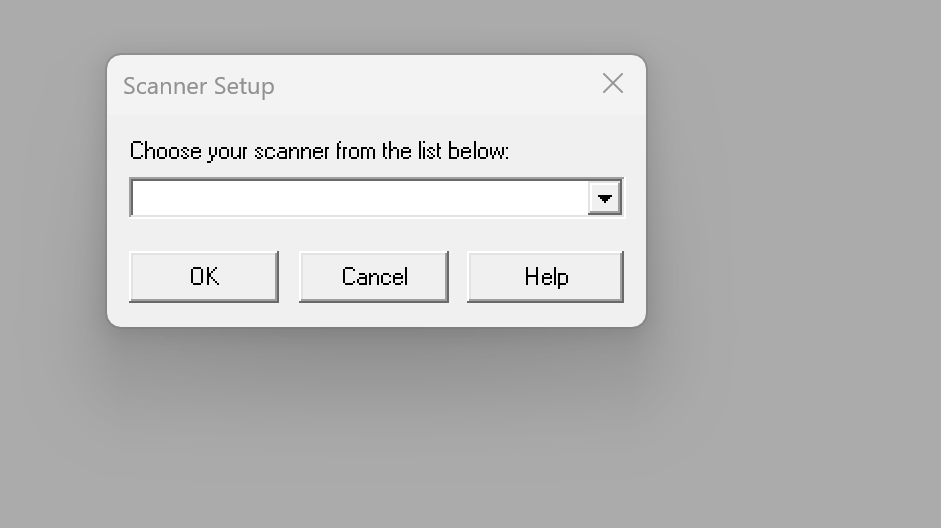Confirm scanner choice with OK
The image size is (942, 528).
coord(204,276)
